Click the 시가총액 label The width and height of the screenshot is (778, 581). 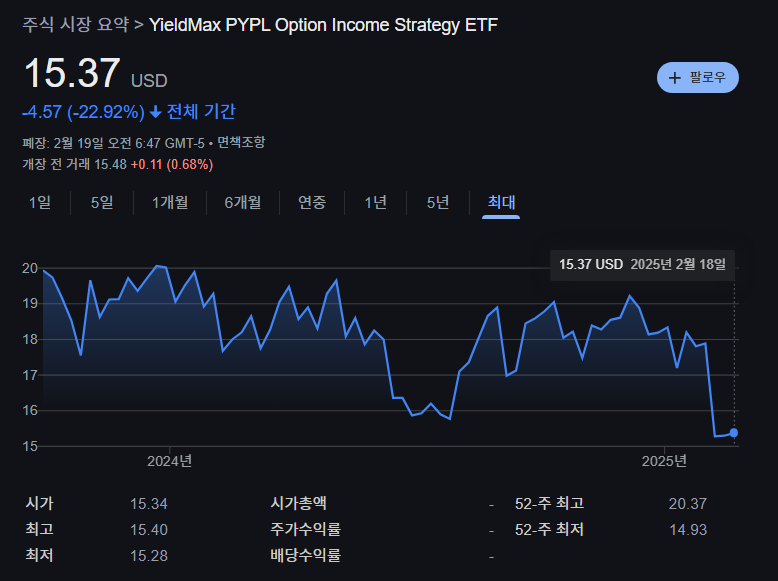[x=298, y=503]
